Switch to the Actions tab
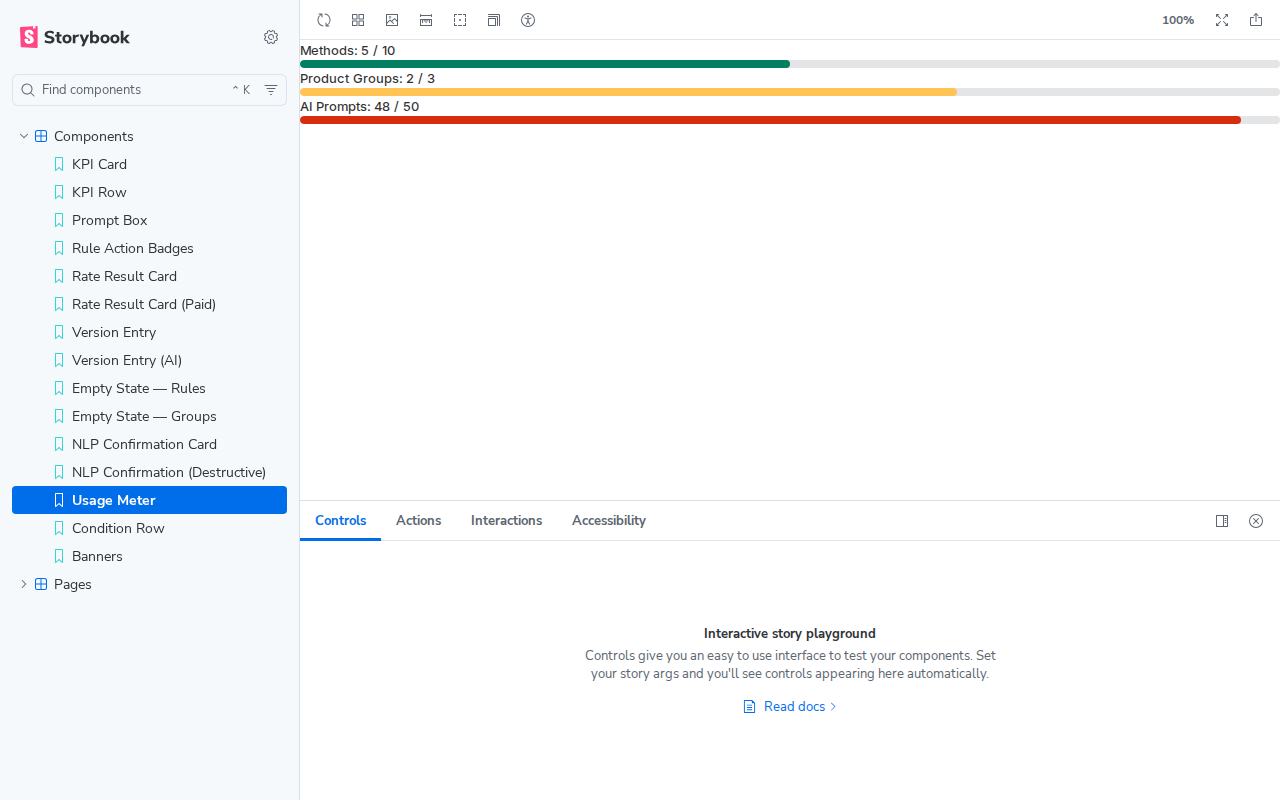Image resolution: width=1280 pixels, height=800 pixels. pos(418,520)
